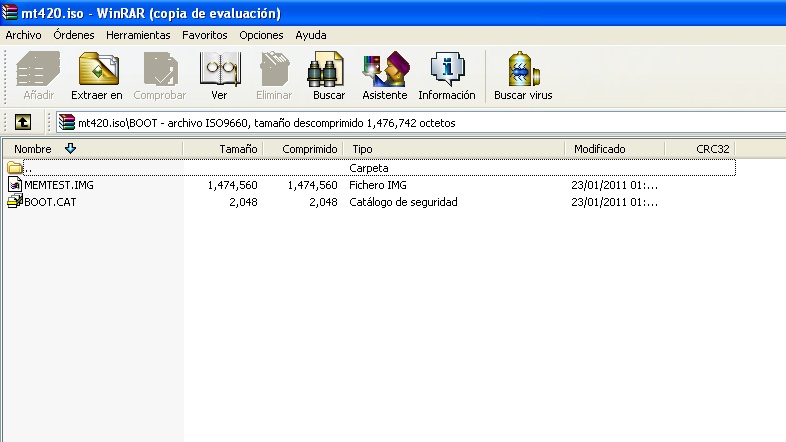The height and width of the screenshot is (442, 786).
Task: Click the 2,048 Tamaño value
Action: click(243, 202)
